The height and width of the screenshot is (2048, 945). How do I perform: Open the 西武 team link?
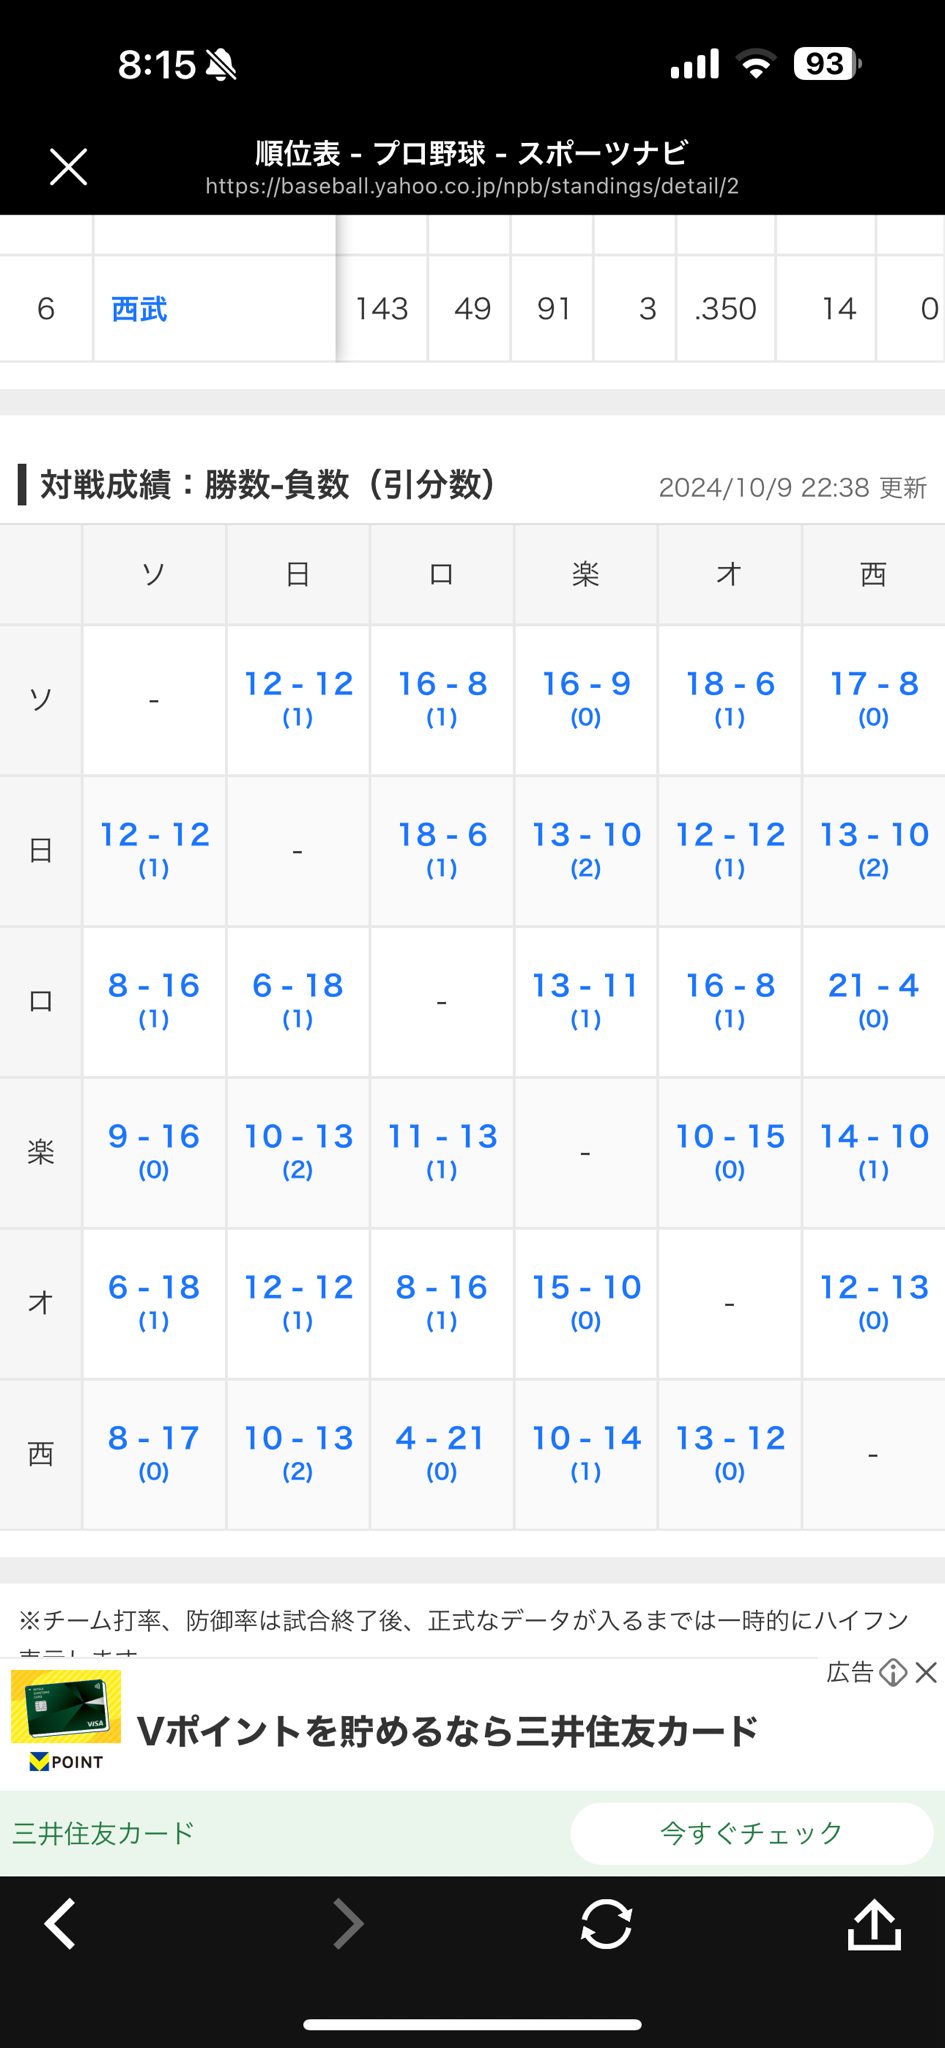[139, 309]
